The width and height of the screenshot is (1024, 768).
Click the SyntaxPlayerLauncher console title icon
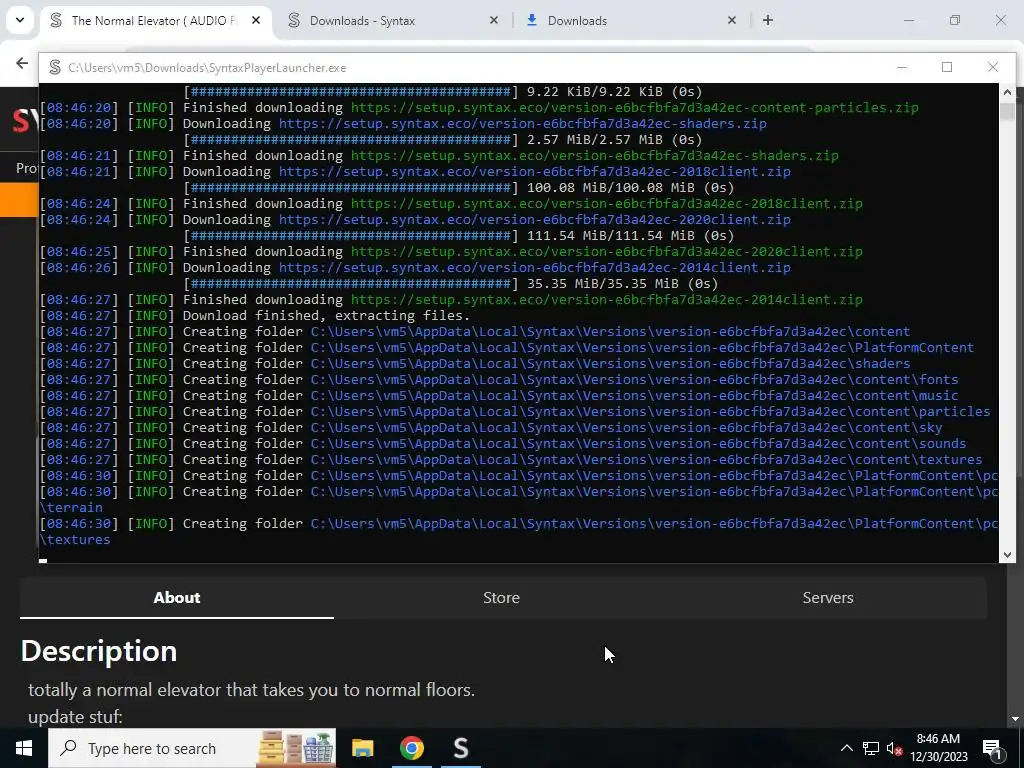[55, 67]
